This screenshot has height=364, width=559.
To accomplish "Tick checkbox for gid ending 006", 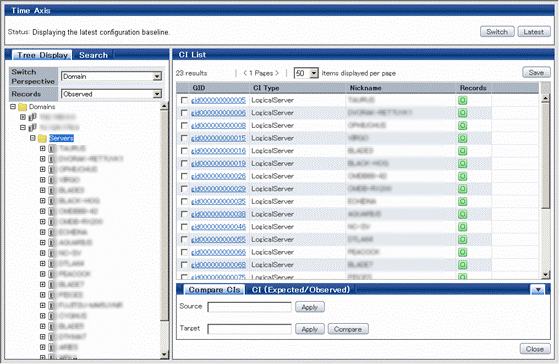I will (x=184, y=113).
